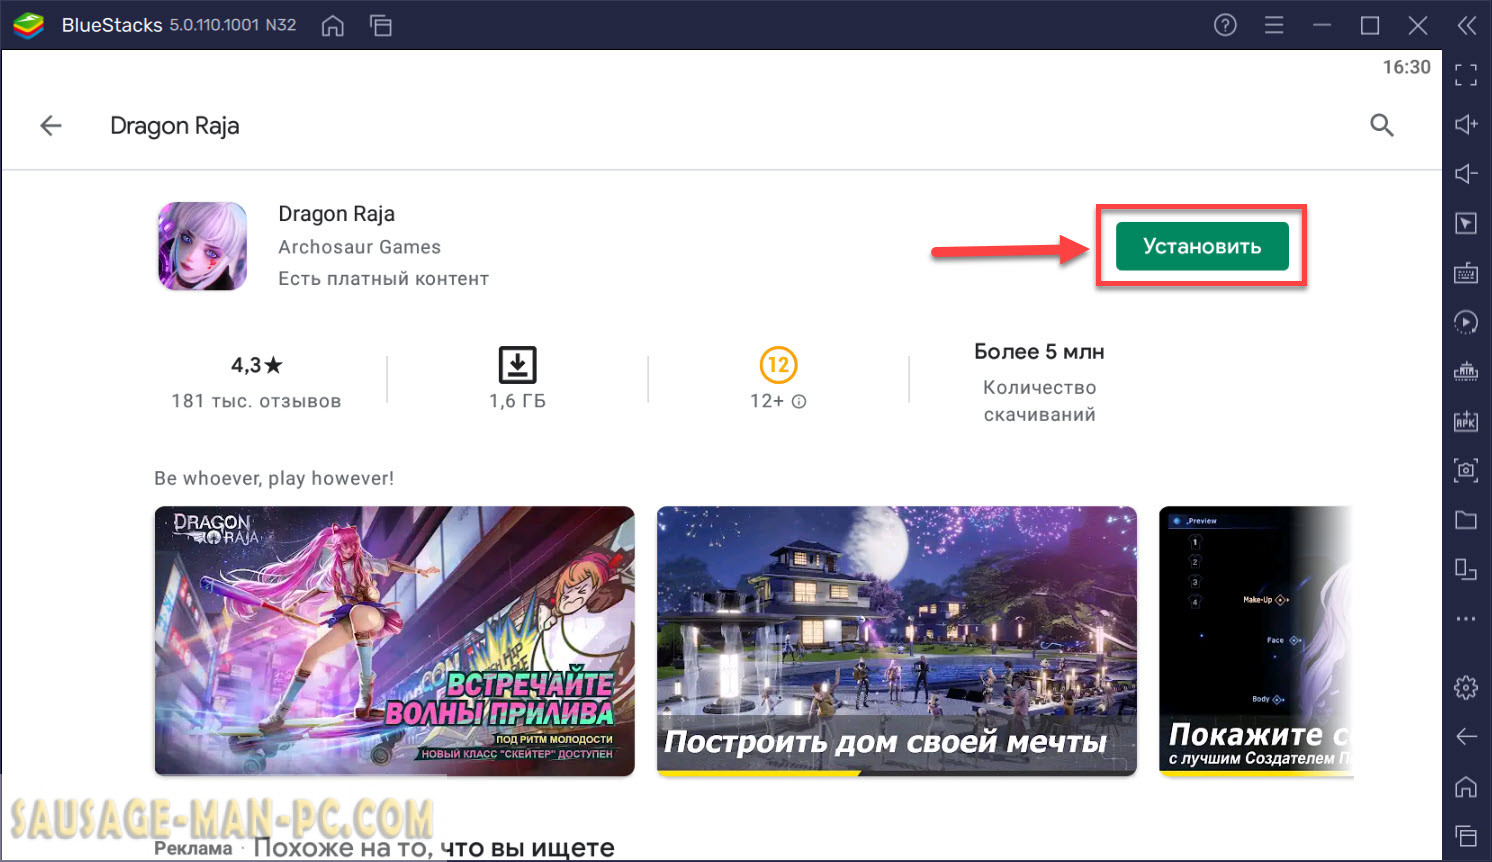
Task: Click the green Установить install button
Action: pyautogui.click(x=1202, y=246)
